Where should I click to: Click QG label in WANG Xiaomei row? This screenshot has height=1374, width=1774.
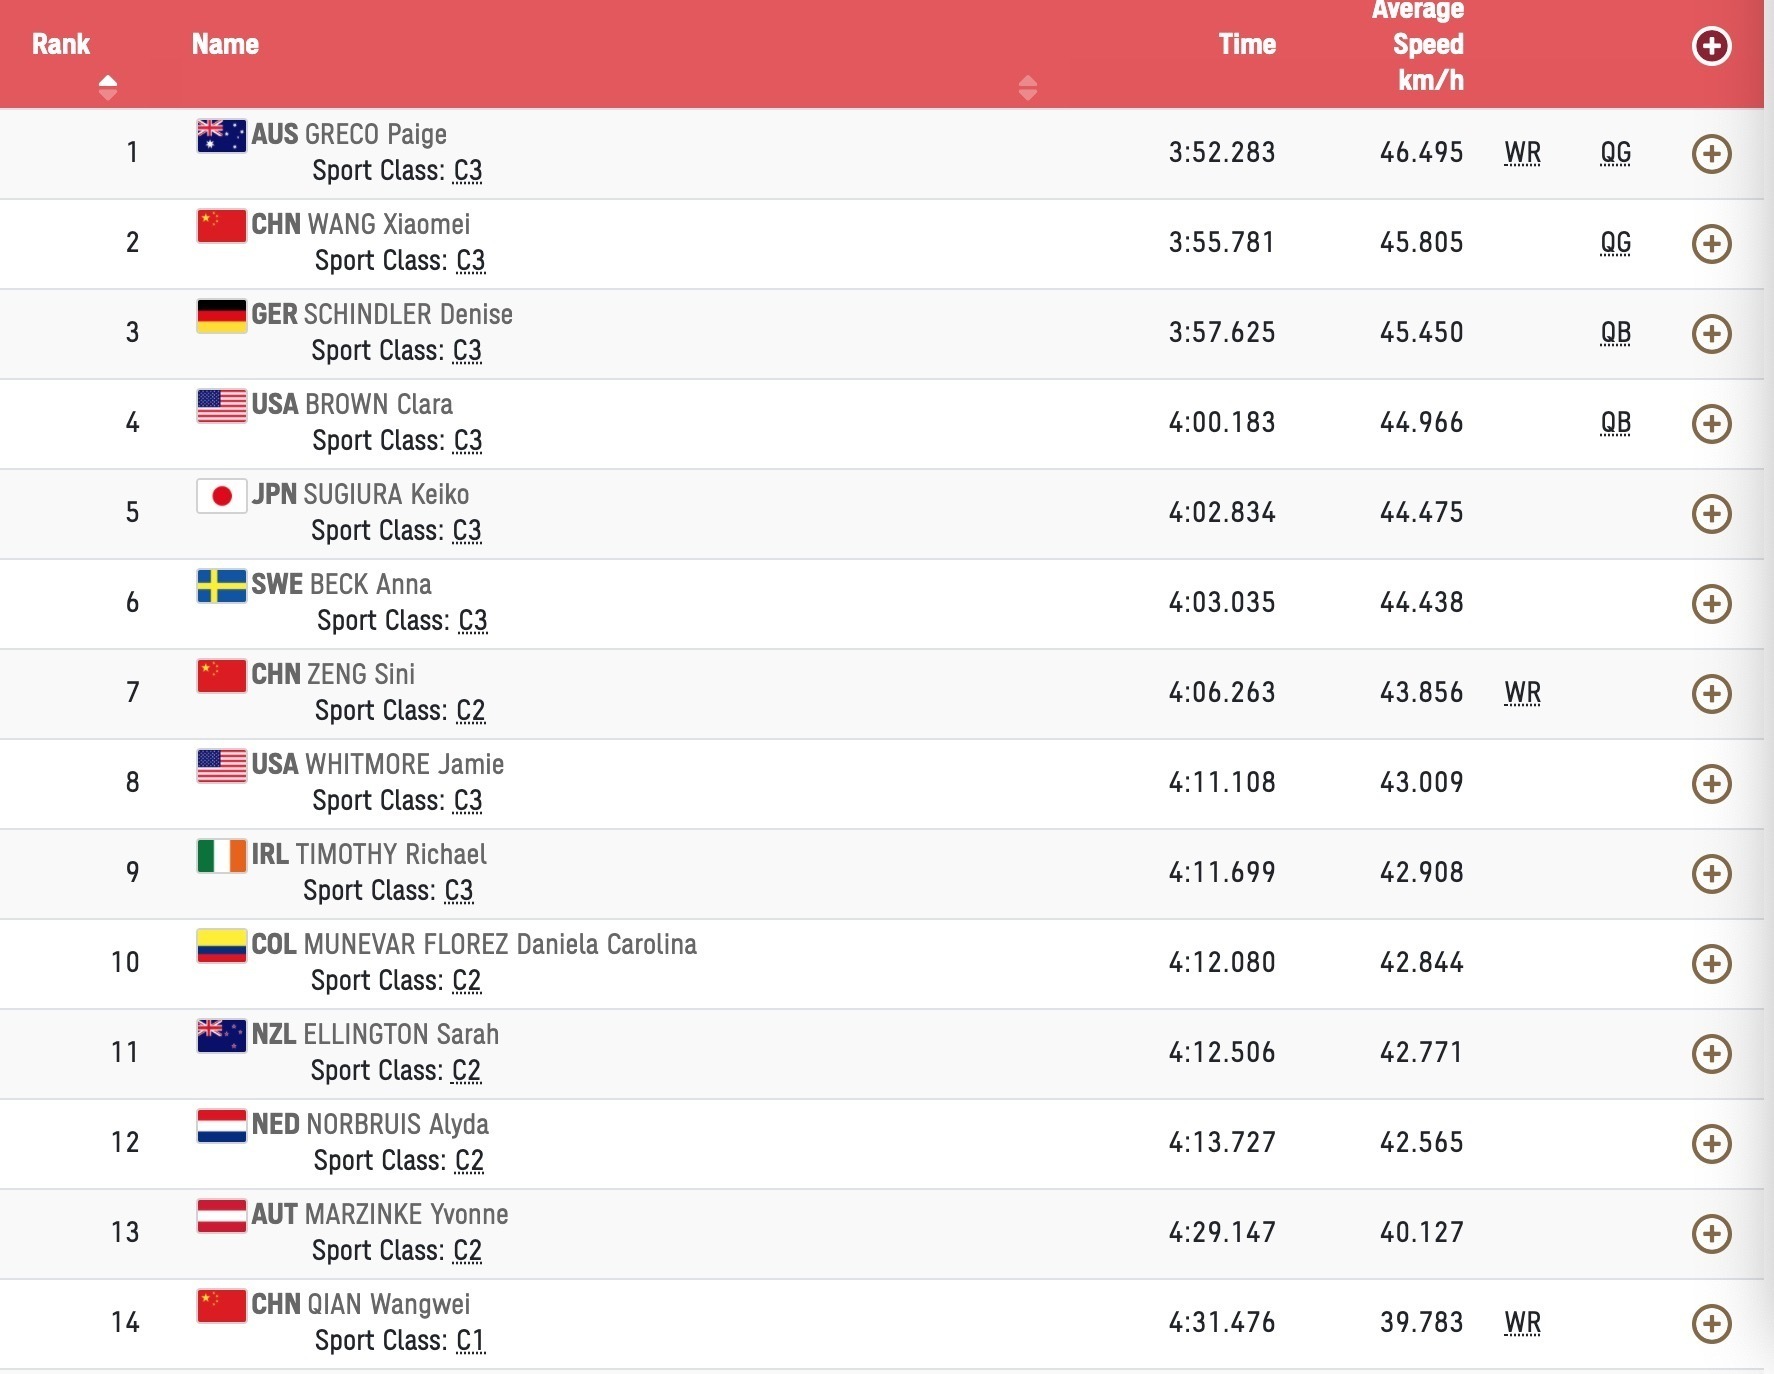pos(1615,243)
